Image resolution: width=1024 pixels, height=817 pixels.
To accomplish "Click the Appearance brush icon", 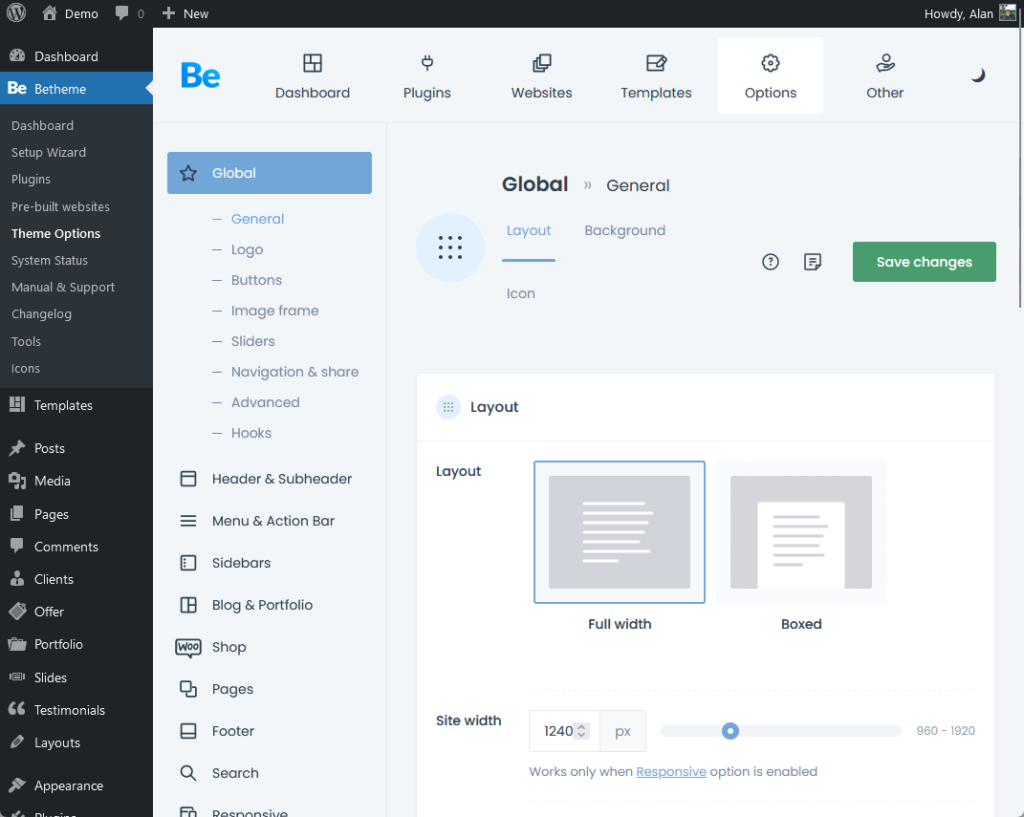I will 17,785.
